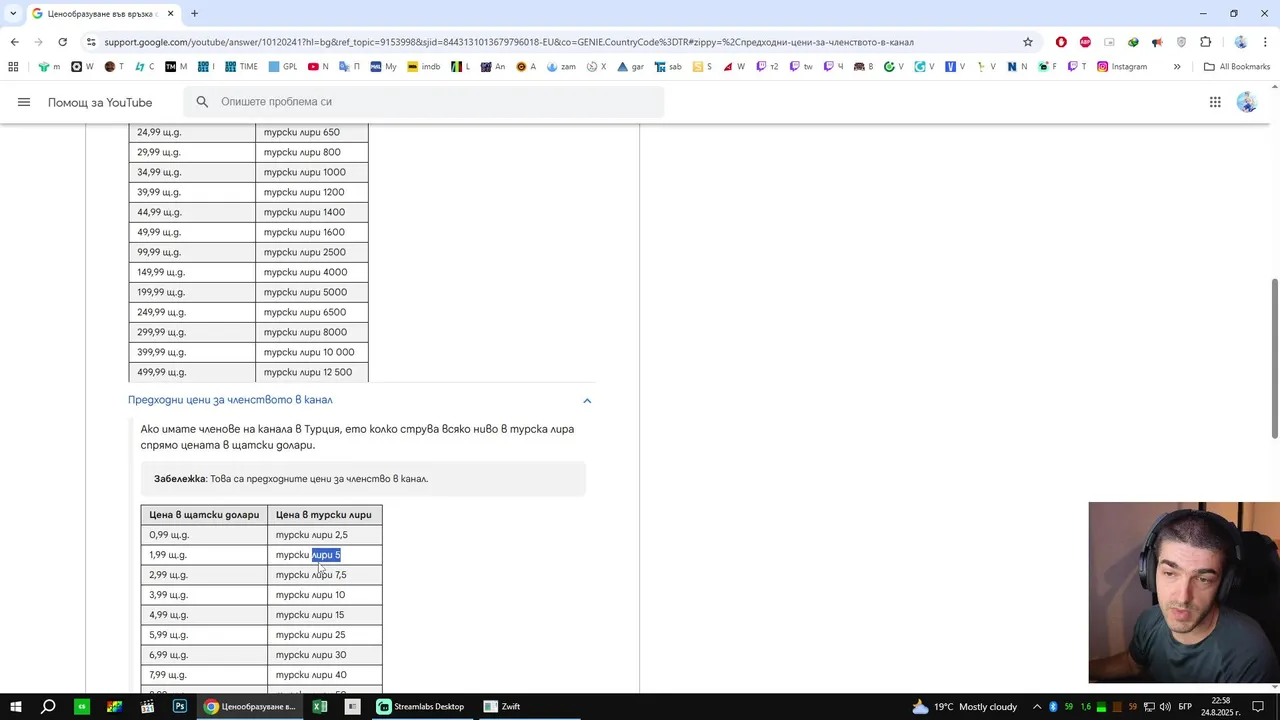
Task: Go back to previous page
Action: click(x=14, y=42)
